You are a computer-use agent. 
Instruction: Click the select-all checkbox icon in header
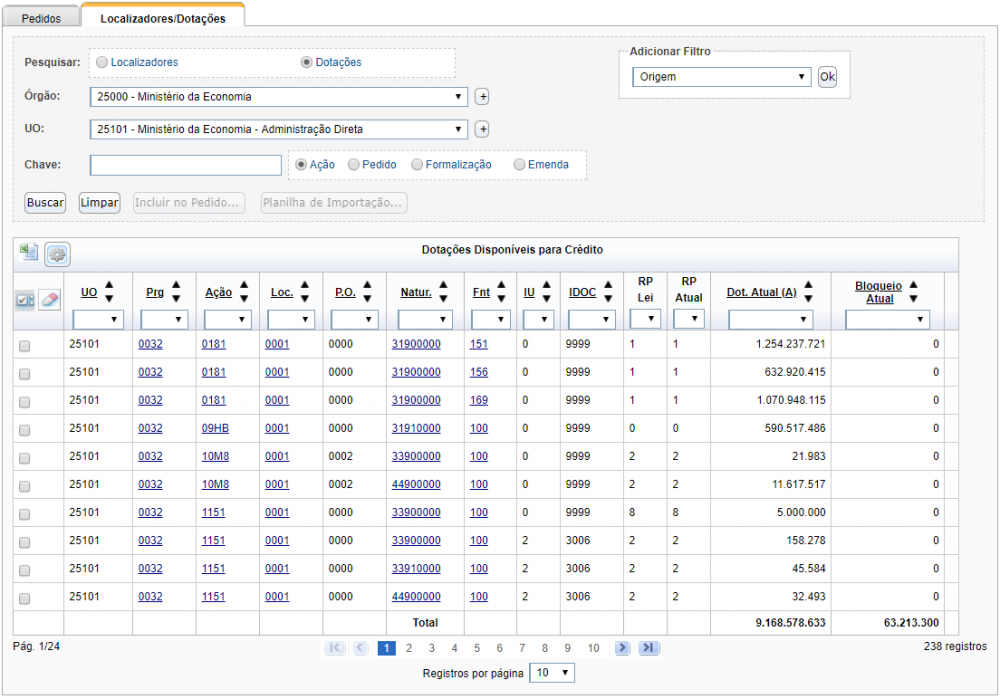pos(25,300)
